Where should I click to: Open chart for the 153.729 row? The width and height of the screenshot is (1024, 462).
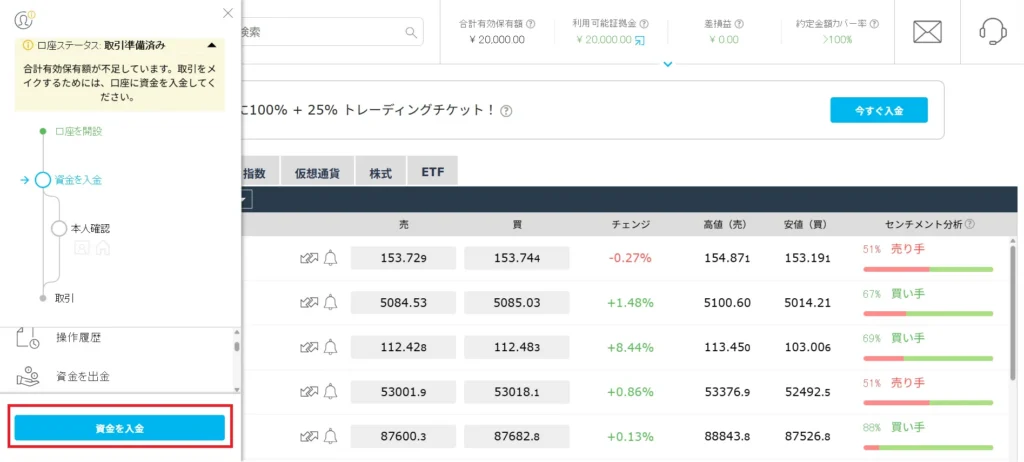coord(308,258)
